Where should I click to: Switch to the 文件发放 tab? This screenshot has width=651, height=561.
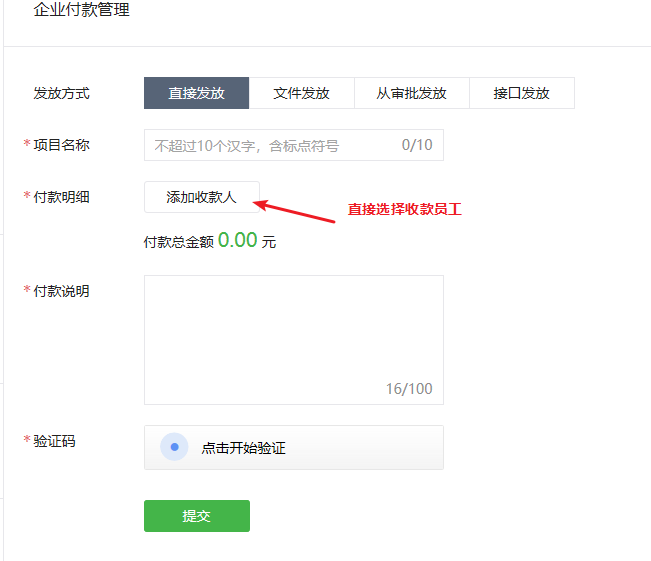(302, 93)
